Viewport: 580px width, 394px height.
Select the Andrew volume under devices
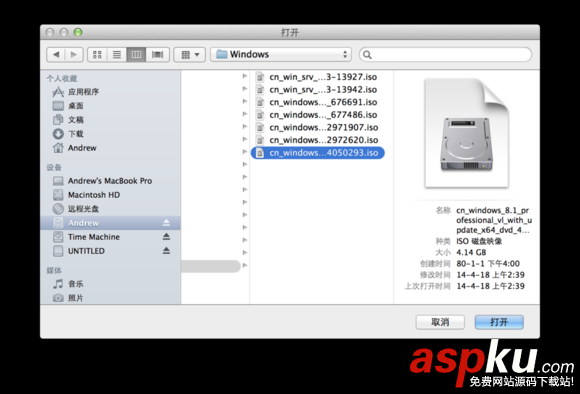(110, 223)
